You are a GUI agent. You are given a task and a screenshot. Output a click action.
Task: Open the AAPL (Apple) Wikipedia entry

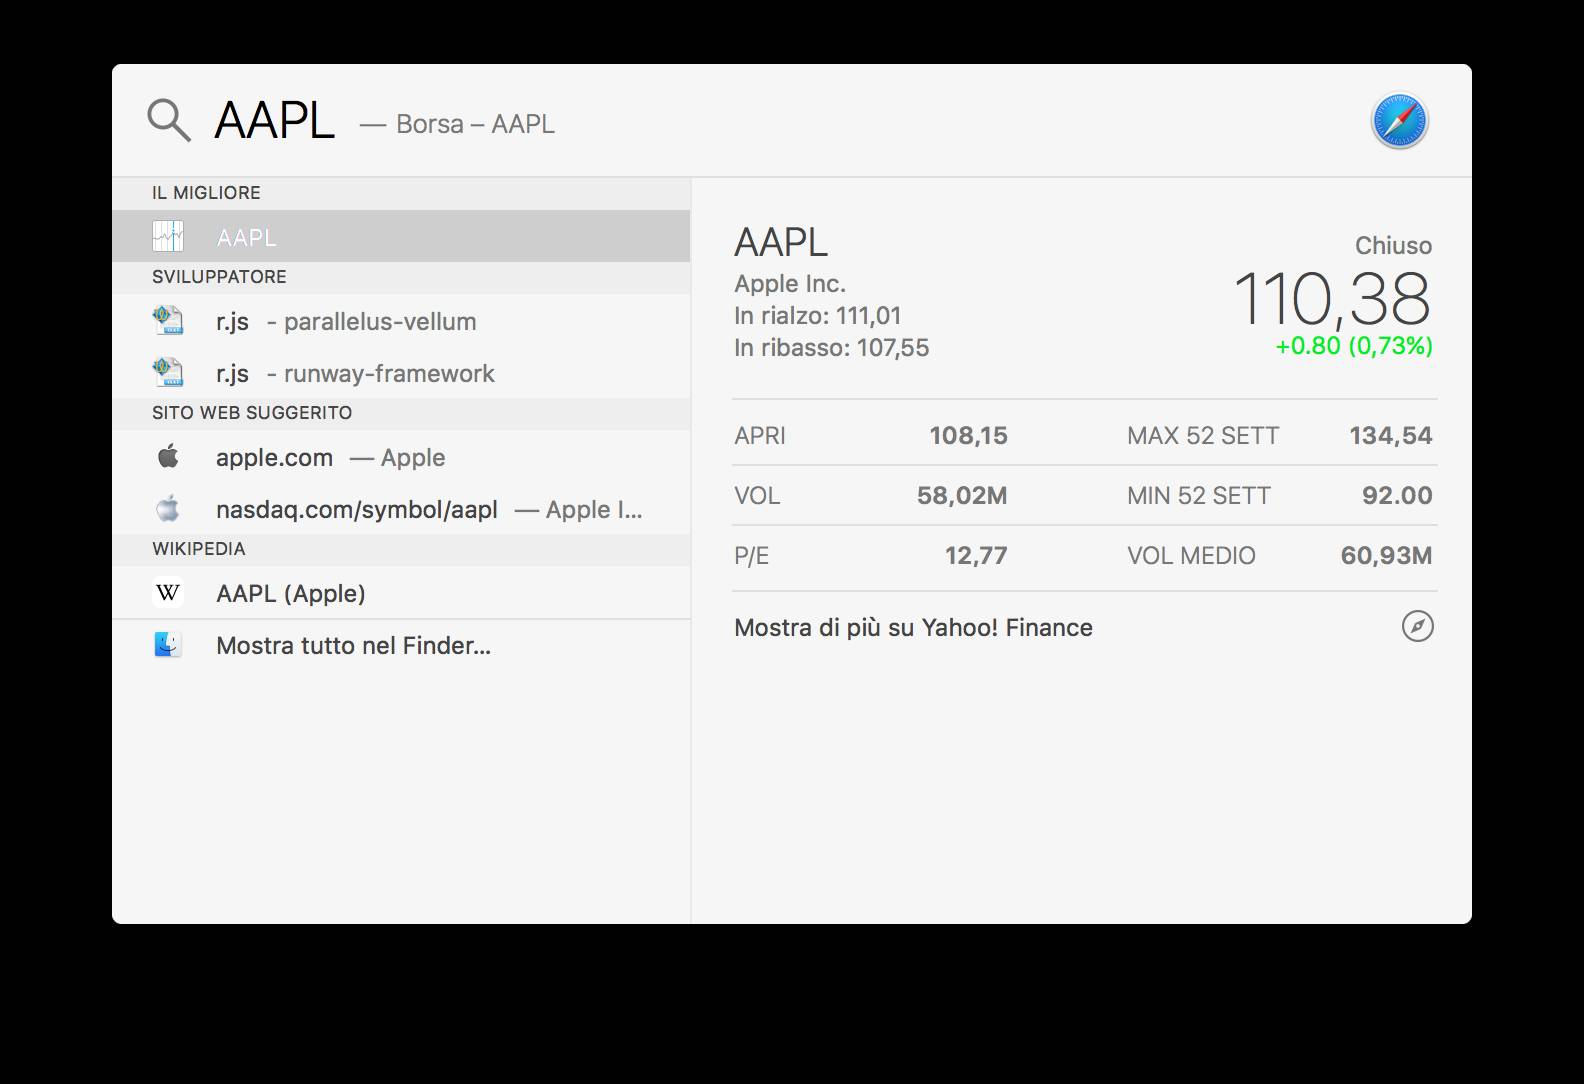(x=401, y=593)
